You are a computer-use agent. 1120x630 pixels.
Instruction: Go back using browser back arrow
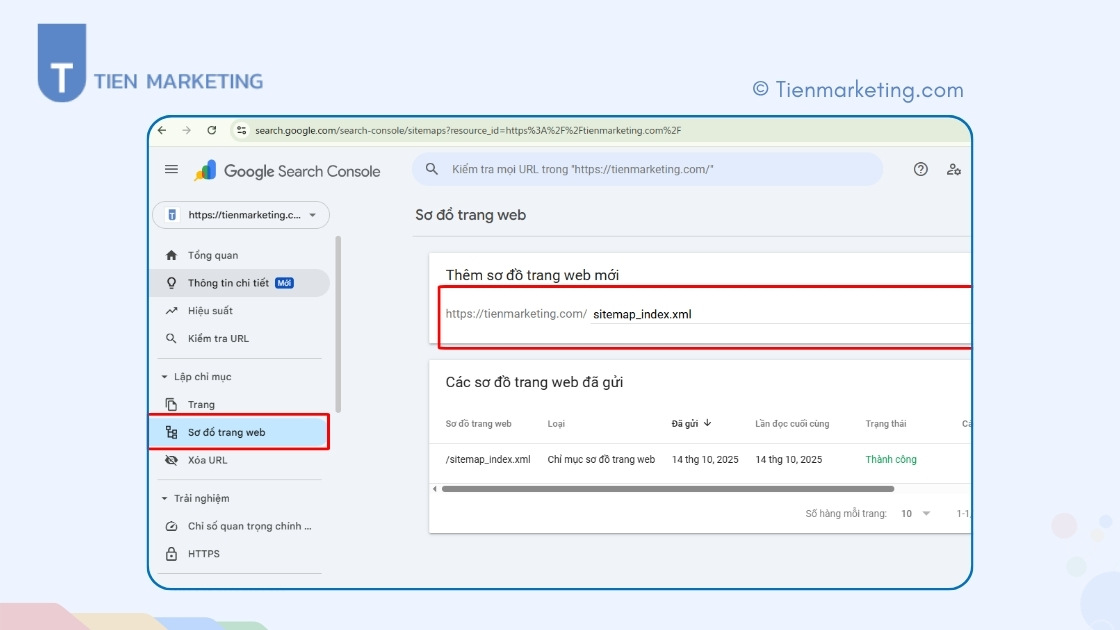click(164, 130)
